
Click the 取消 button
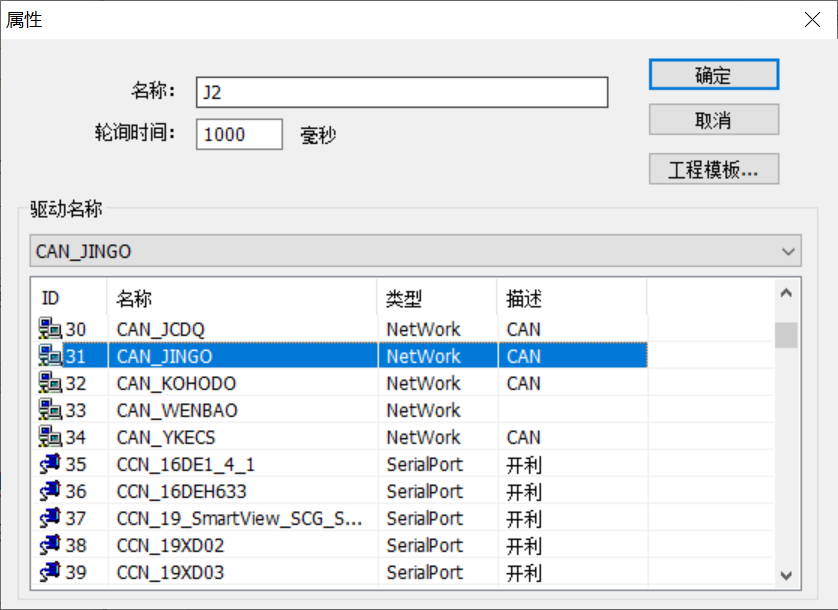713,120
